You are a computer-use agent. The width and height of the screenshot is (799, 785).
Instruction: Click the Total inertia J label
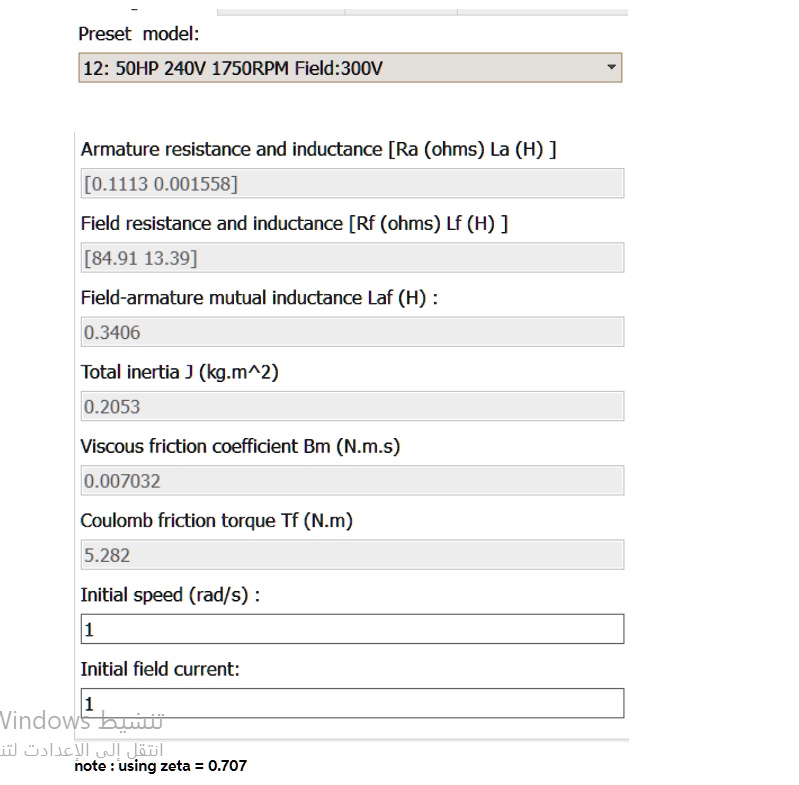coord(180,372)
